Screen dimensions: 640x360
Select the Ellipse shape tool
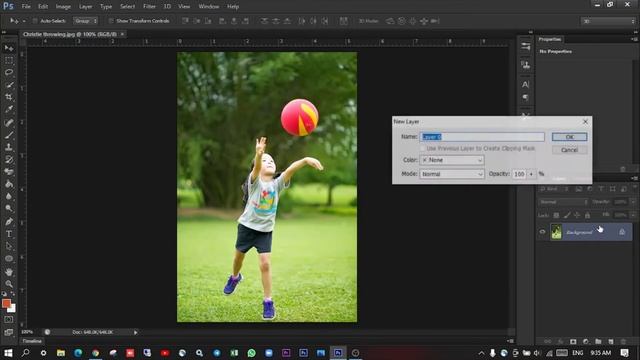tap(9, 259)
